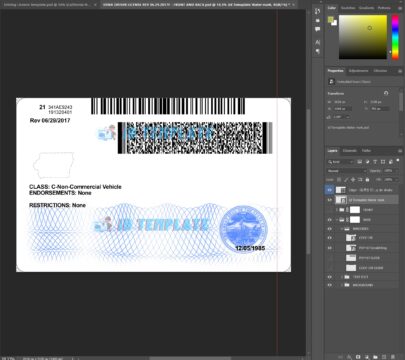Switch to the Channels tab

pos(350,151)
